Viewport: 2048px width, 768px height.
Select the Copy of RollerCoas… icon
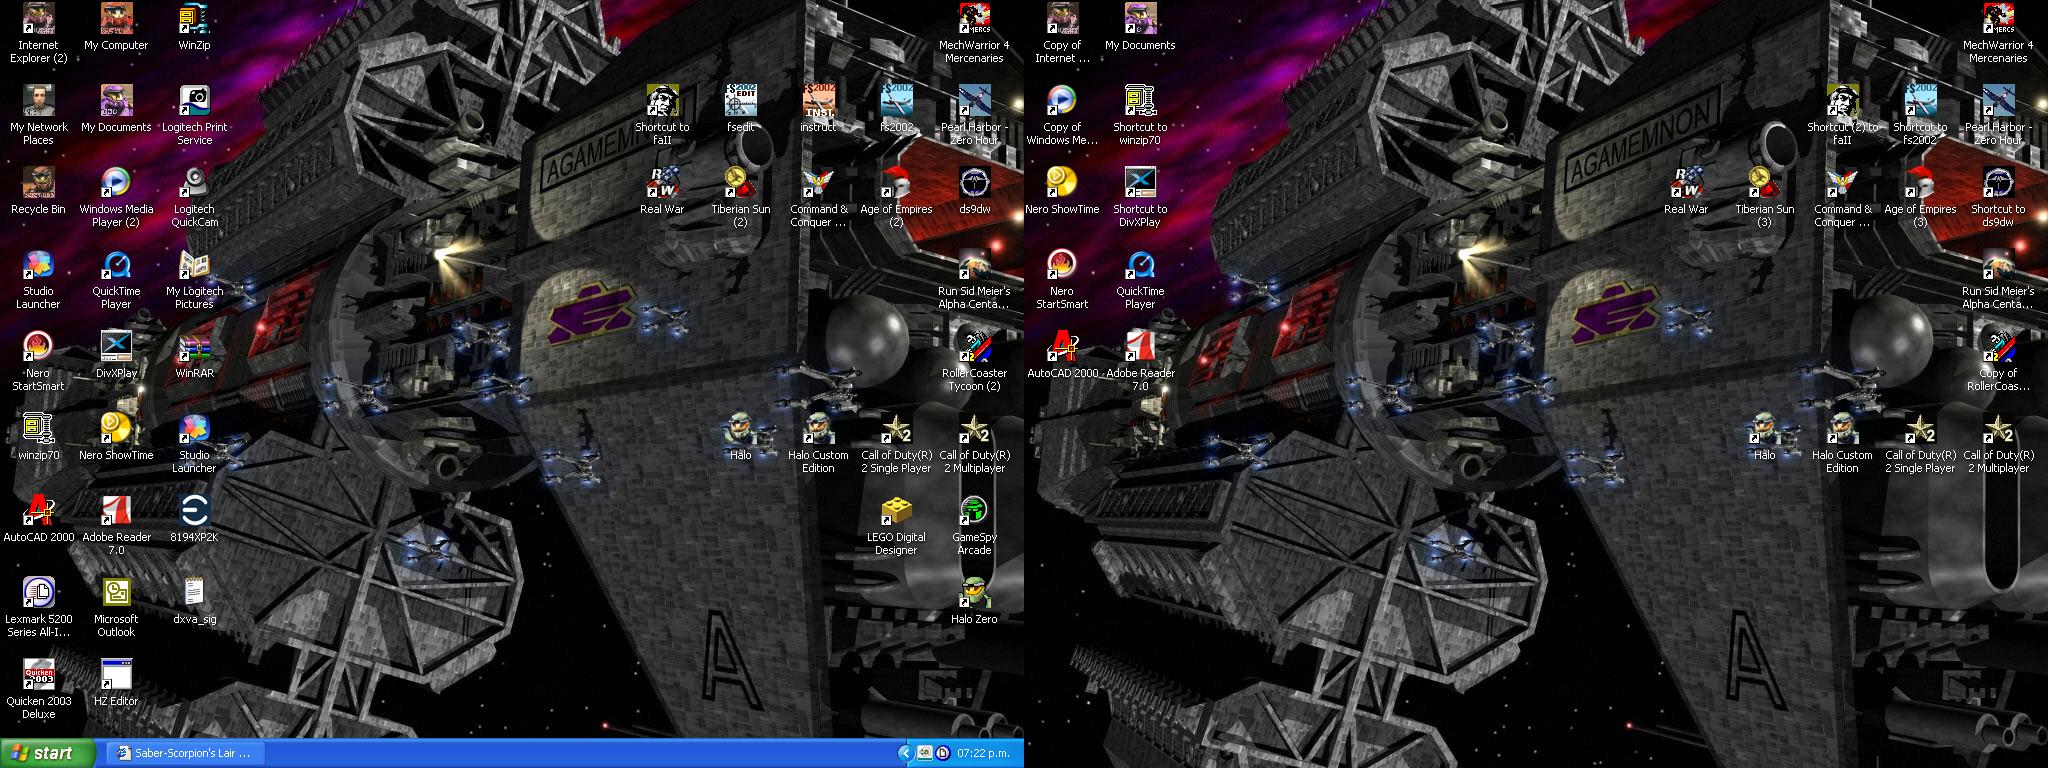1998,362
